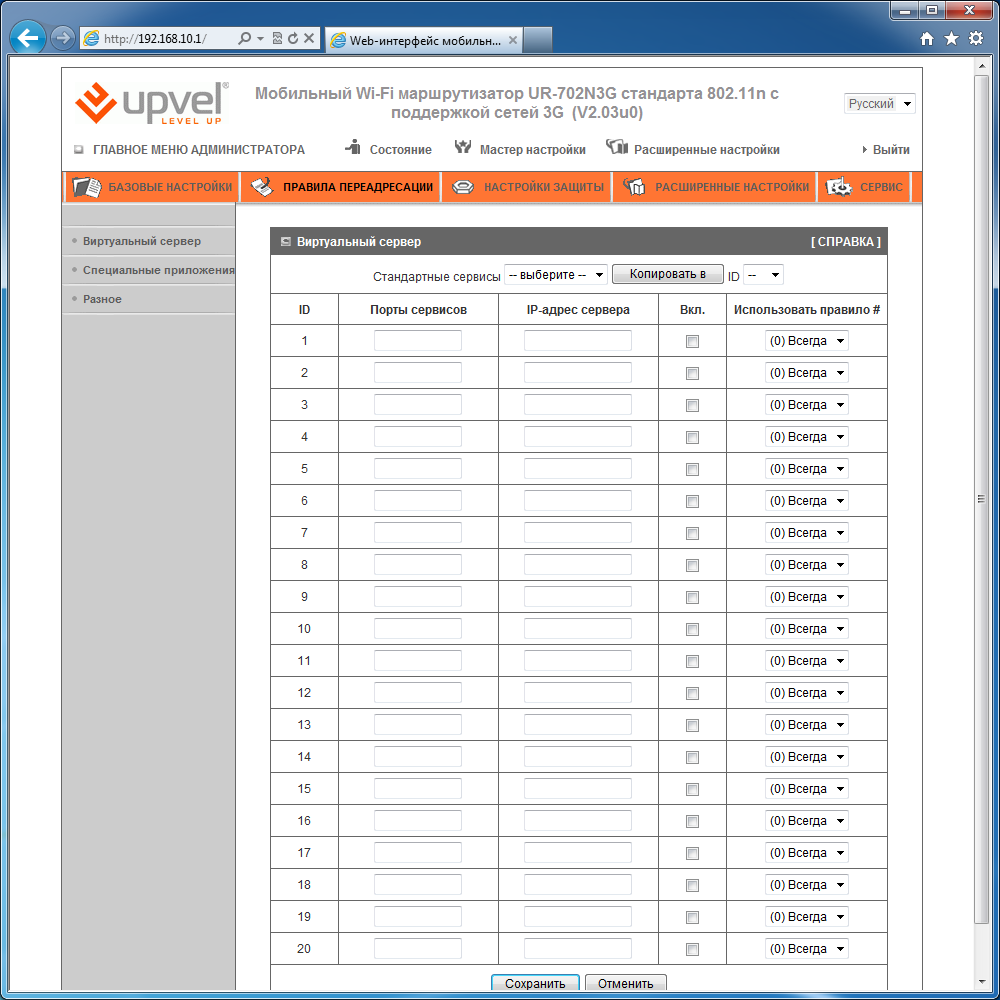Select Специальные приложения in the sidebar
1000x1000 pixels.
click(159, 270)
